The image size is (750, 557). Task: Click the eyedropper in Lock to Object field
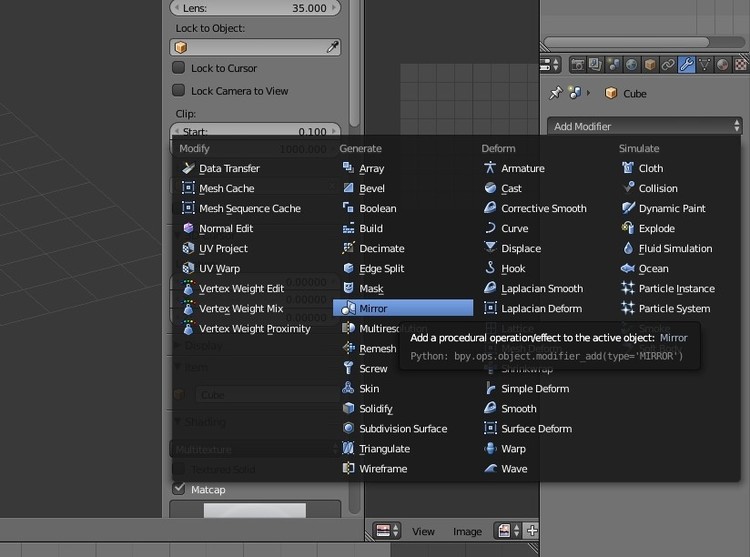click(x=333, y=47)
